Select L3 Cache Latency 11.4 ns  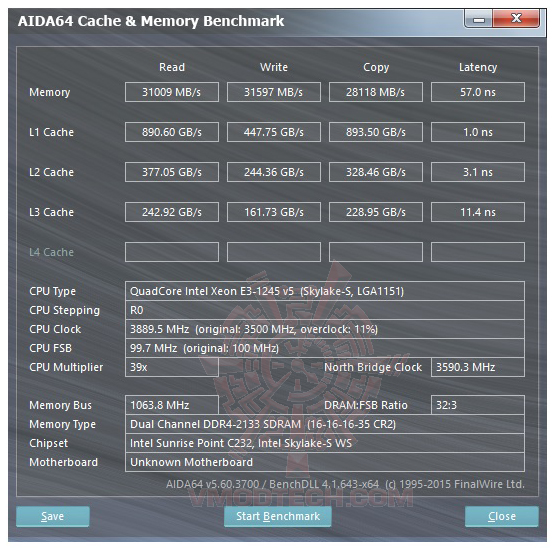(x=478, y=212)
